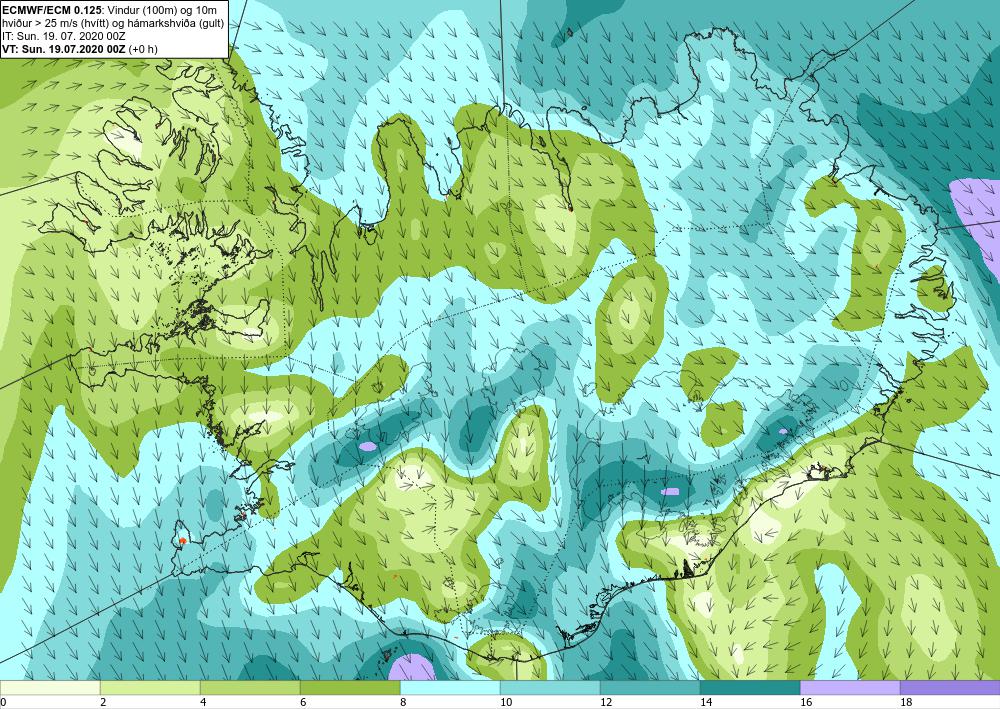This screenshot has height=709, width=1000.
Task: Click the "hviður > 25 m/s (hvítt)" description line
Action: (112, 24)
